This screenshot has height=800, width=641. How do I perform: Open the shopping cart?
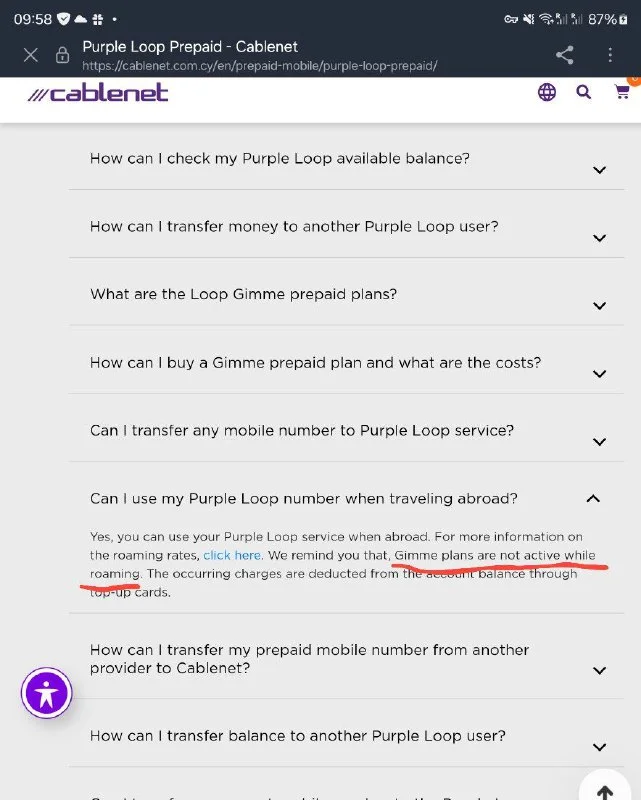[x=622, y=92]
